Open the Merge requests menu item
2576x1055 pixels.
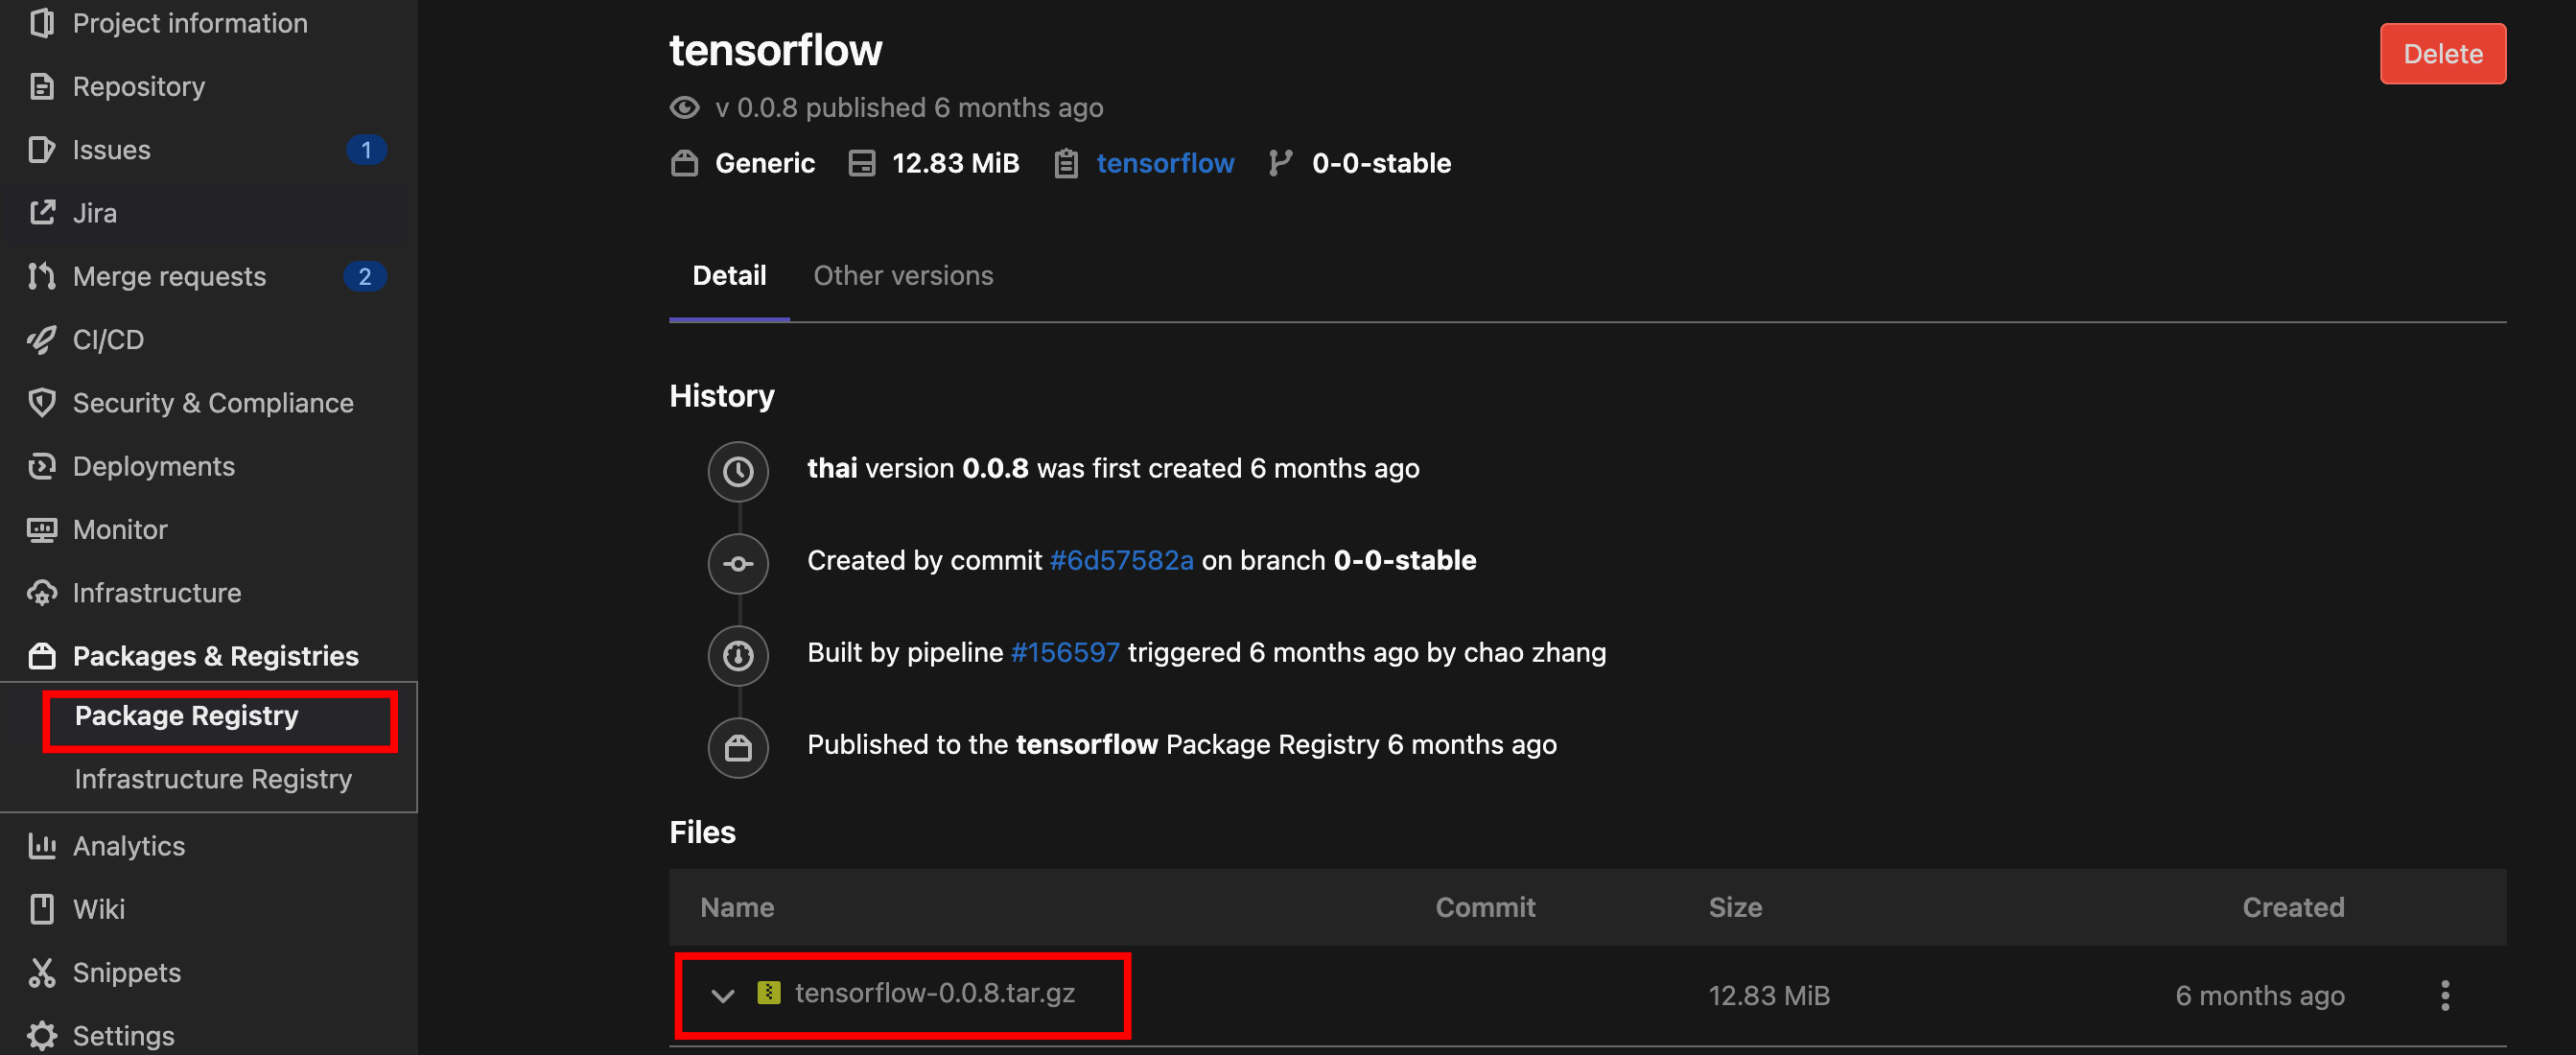tap(169, 276)
